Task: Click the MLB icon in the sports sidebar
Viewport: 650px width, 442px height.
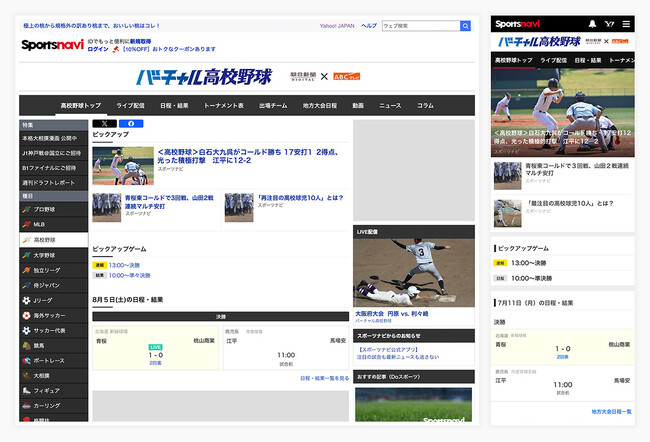Action: pos(27,224)
